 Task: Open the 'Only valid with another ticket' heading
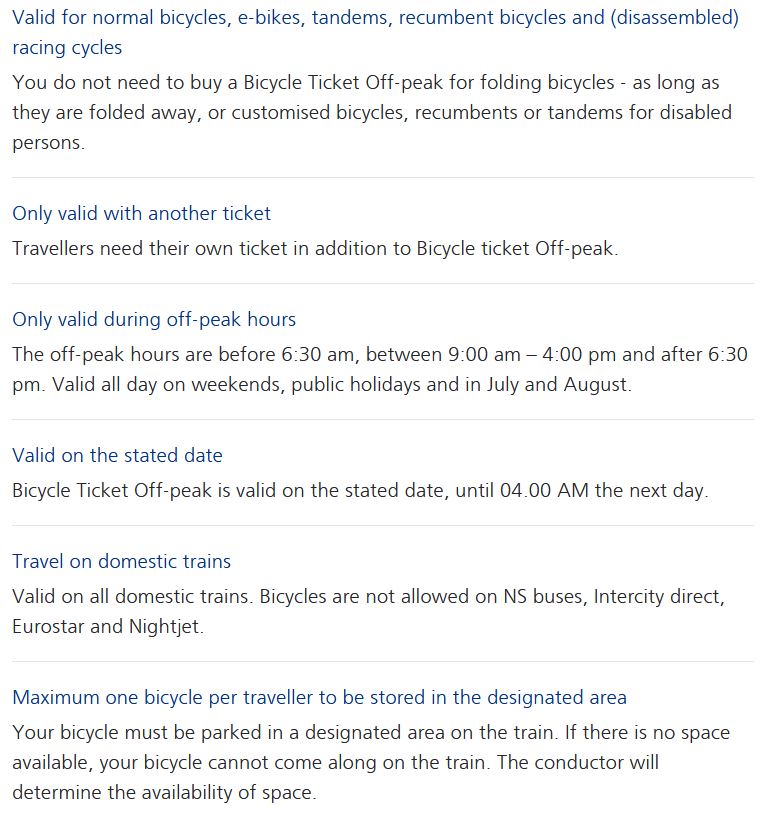[x=141, y=213]
